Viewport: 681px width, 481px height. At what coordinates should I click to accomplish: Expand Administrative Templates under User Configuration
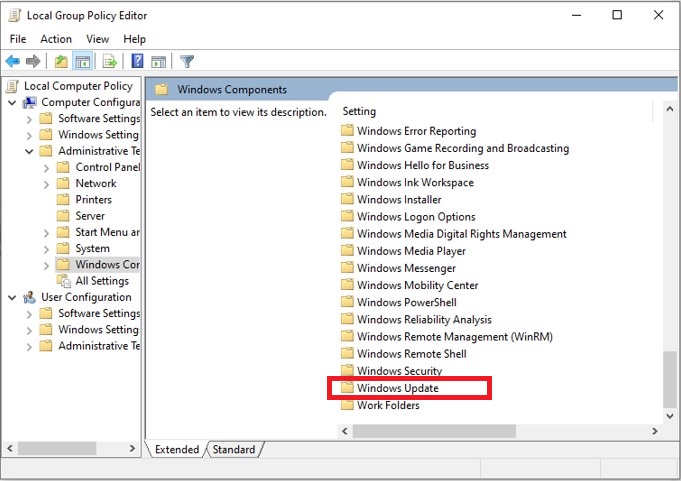coord(29,347)
